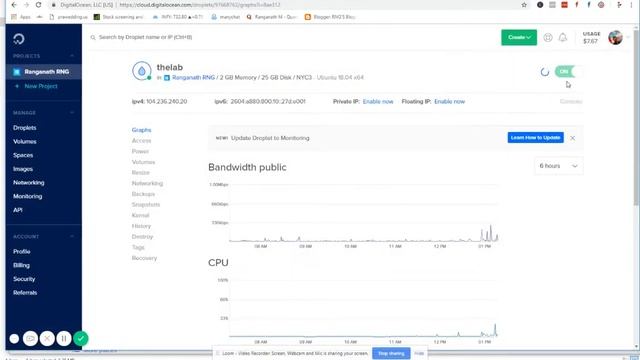The width and height of the screenshot is (640, 360).
Task: Open the Apps bookmark shortcut
Action: [20, 17]
